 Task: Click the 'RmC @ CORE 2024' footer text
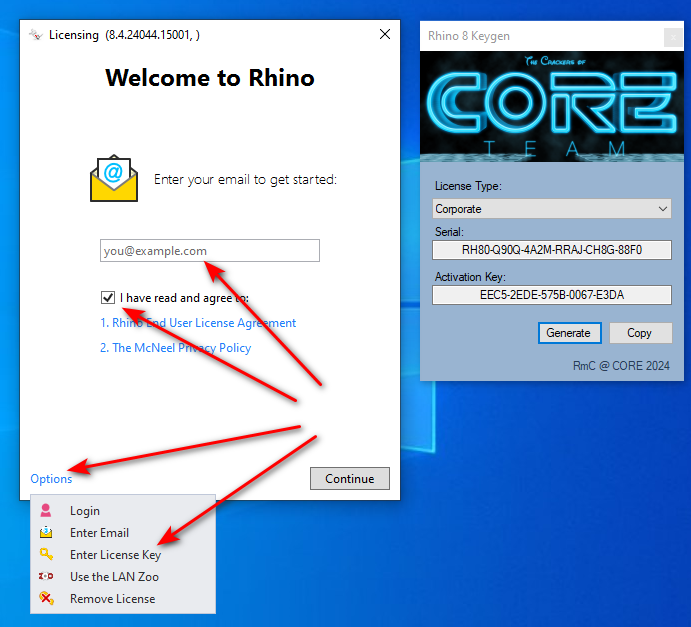pos(621,366)
